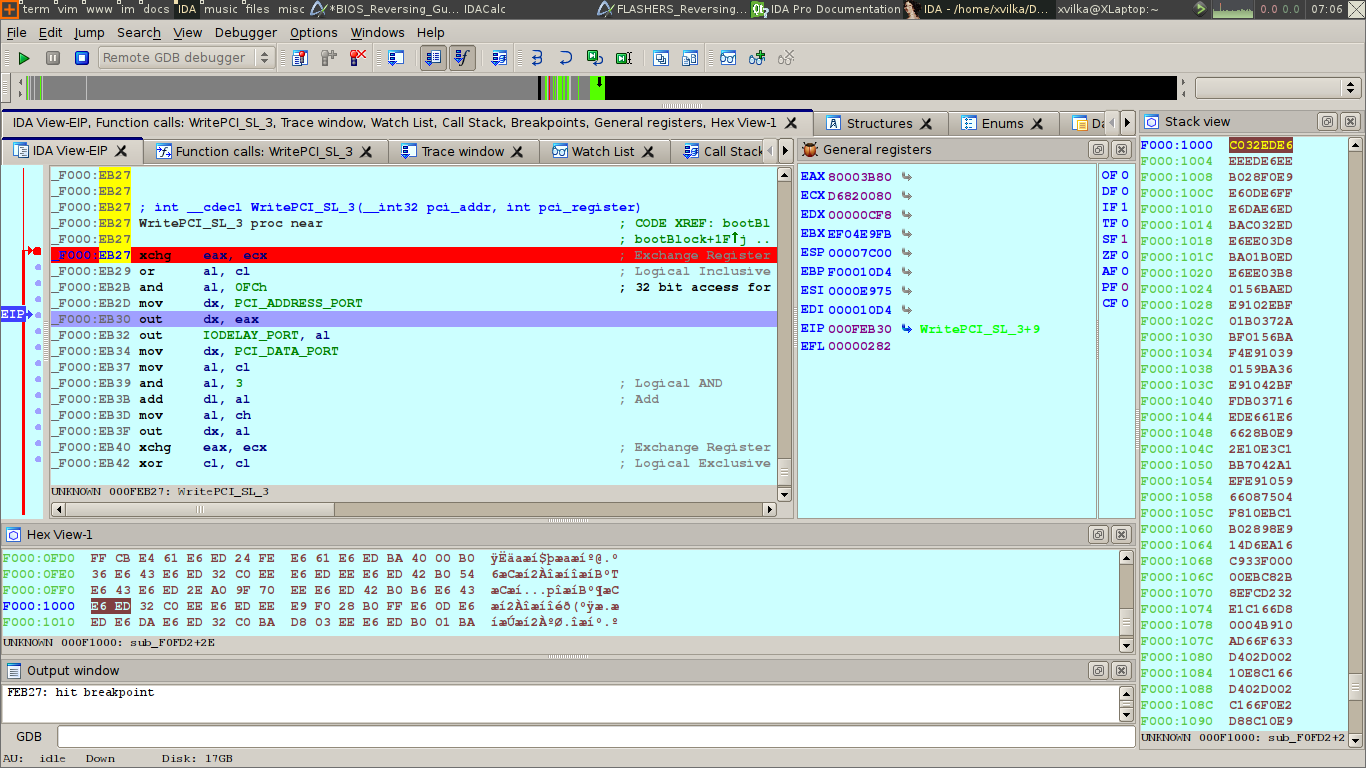Start the debugger process with green play icon
The width and height of the screenshot is (1366, 768).
(24, 58)
